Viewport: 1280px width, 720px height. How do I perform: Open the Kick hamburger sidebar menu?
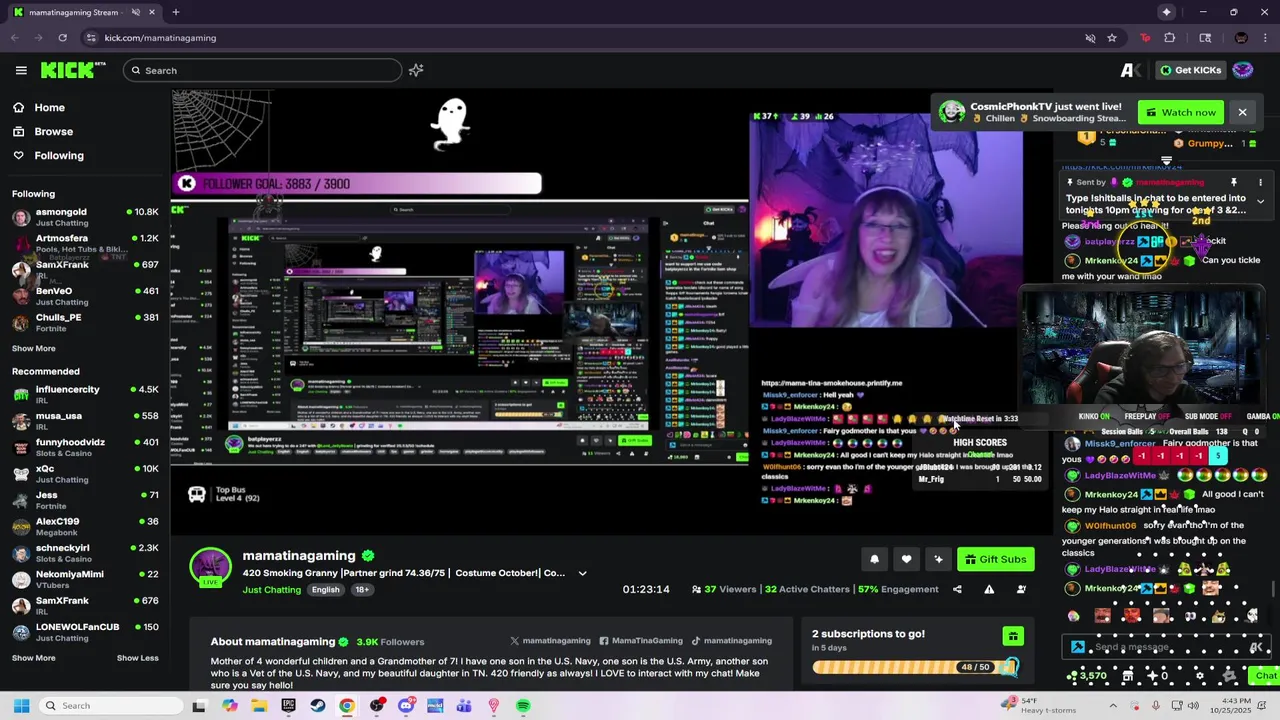(21, 70)
